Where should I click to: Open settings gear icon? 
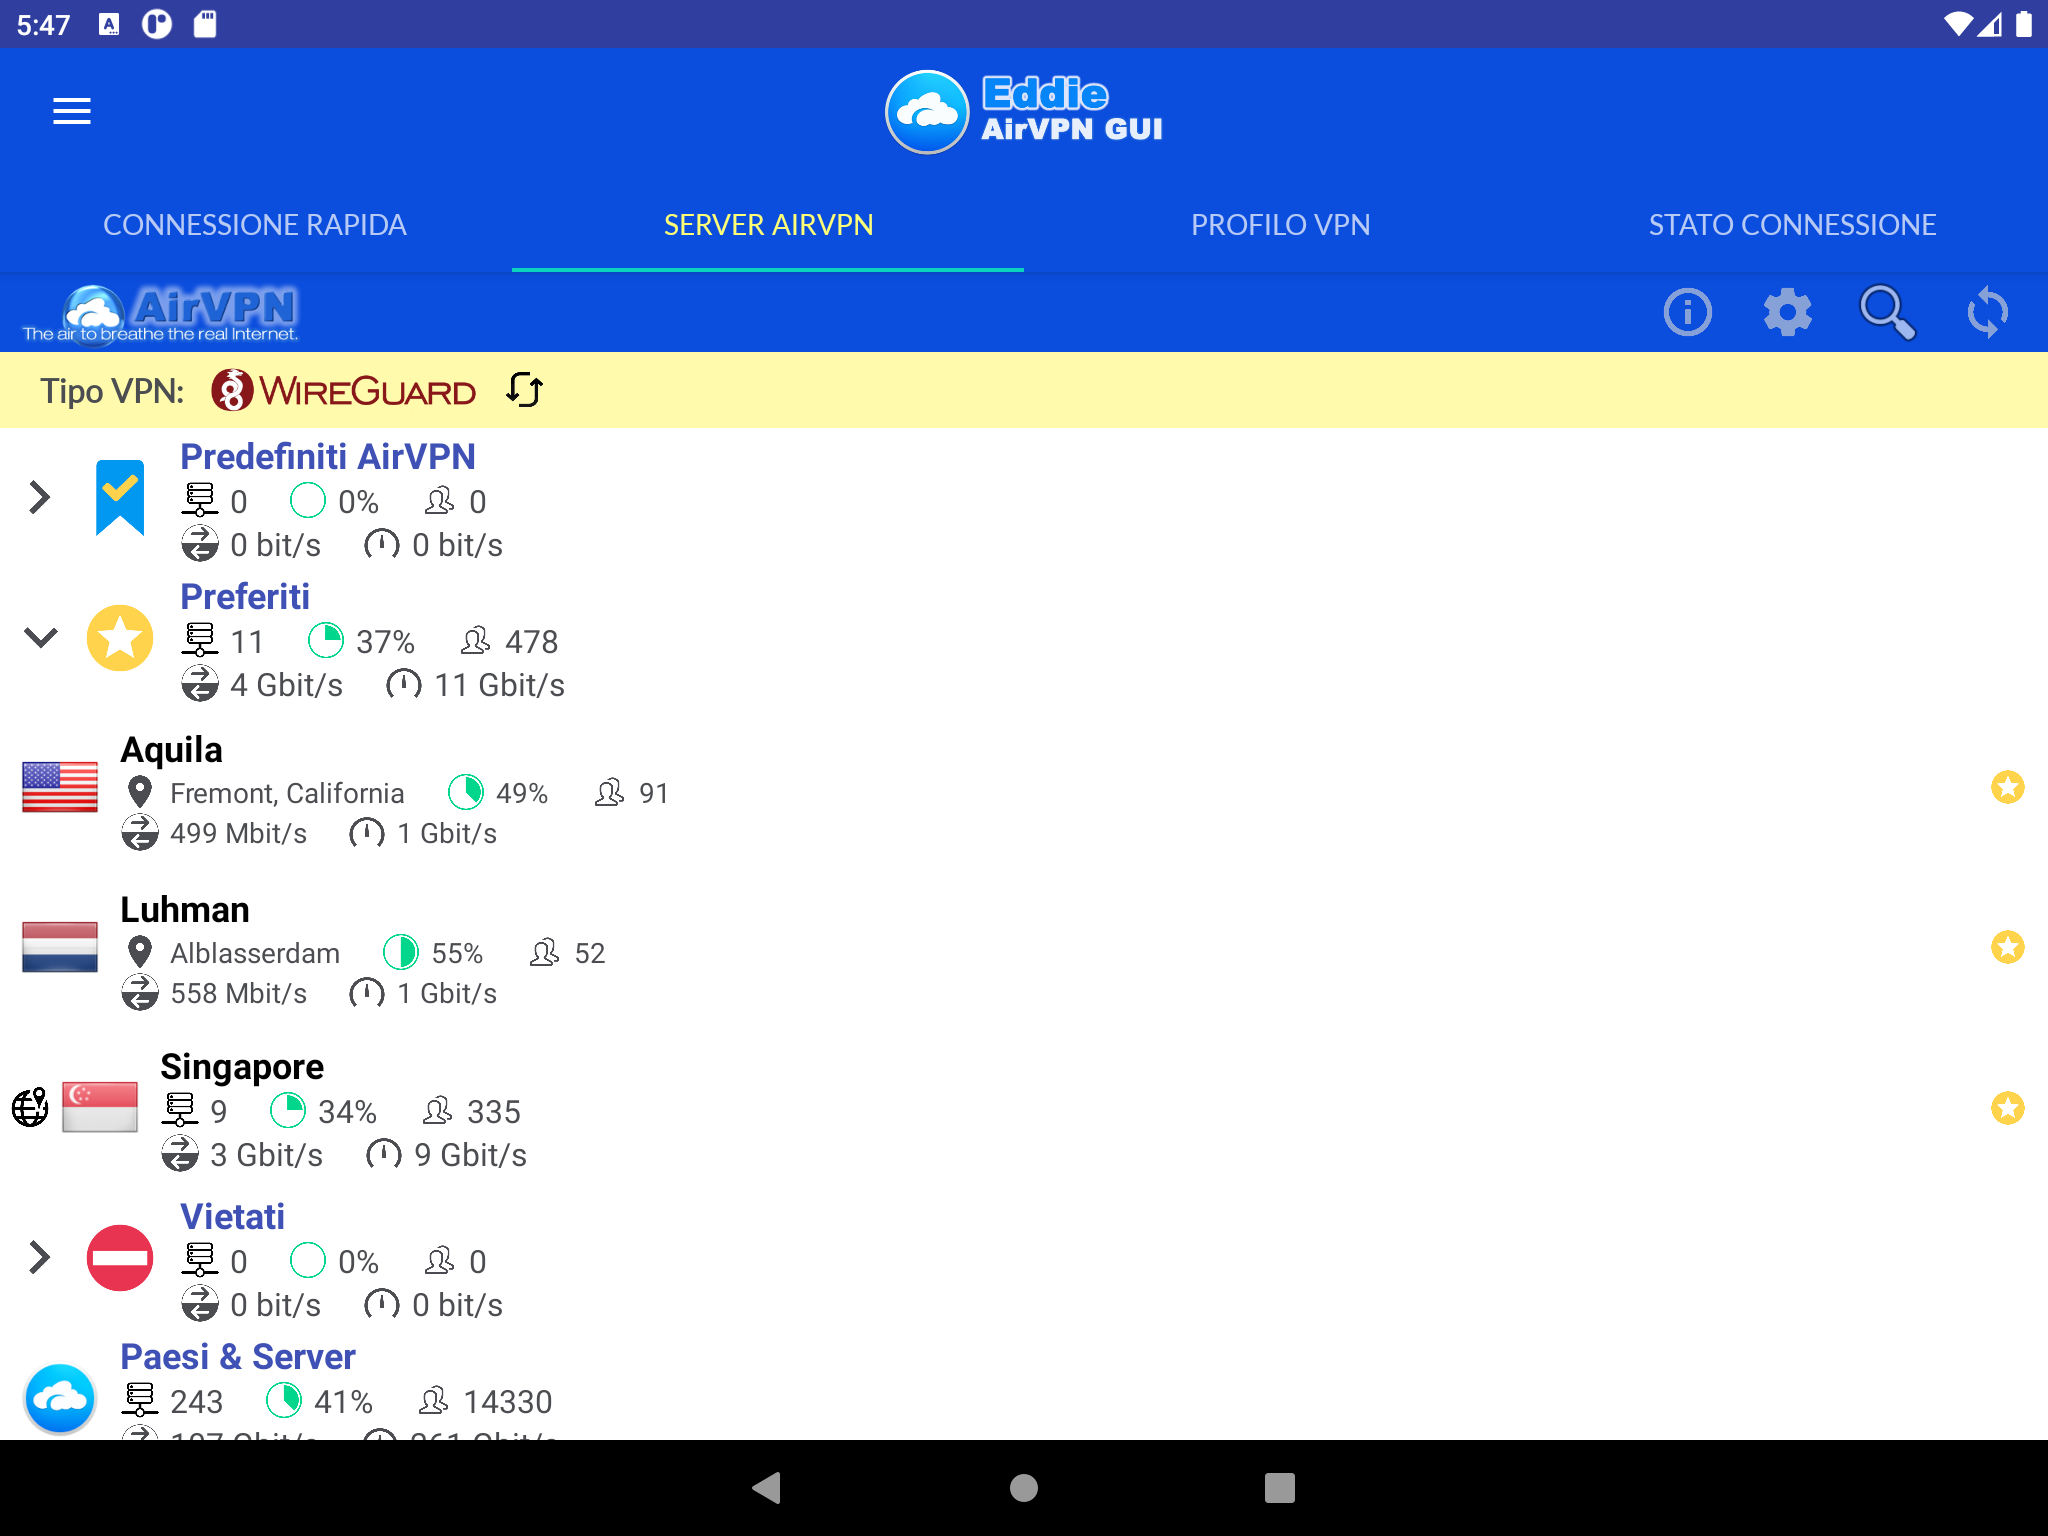[x=1787, y=312]
